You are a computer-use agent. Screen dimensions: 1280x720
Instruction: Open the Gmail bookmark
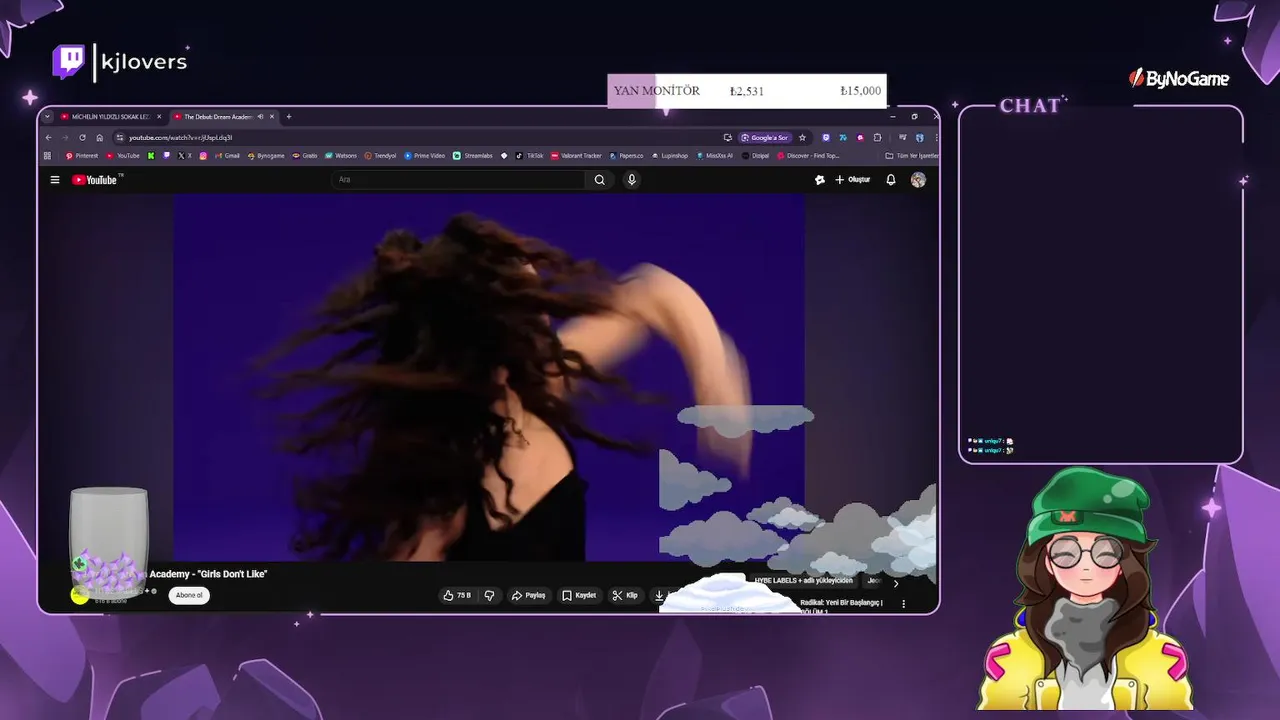(x=227, y=156)
